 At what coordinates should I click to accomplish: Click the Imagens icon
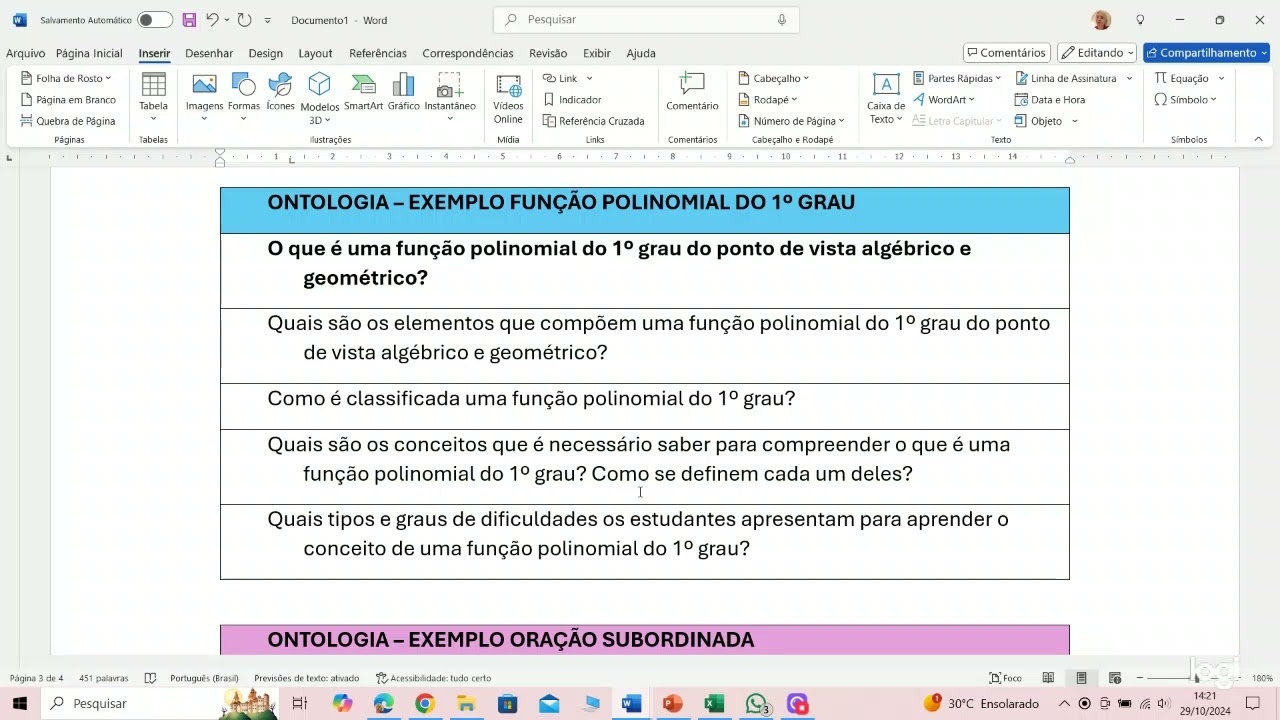pos(204,85)
